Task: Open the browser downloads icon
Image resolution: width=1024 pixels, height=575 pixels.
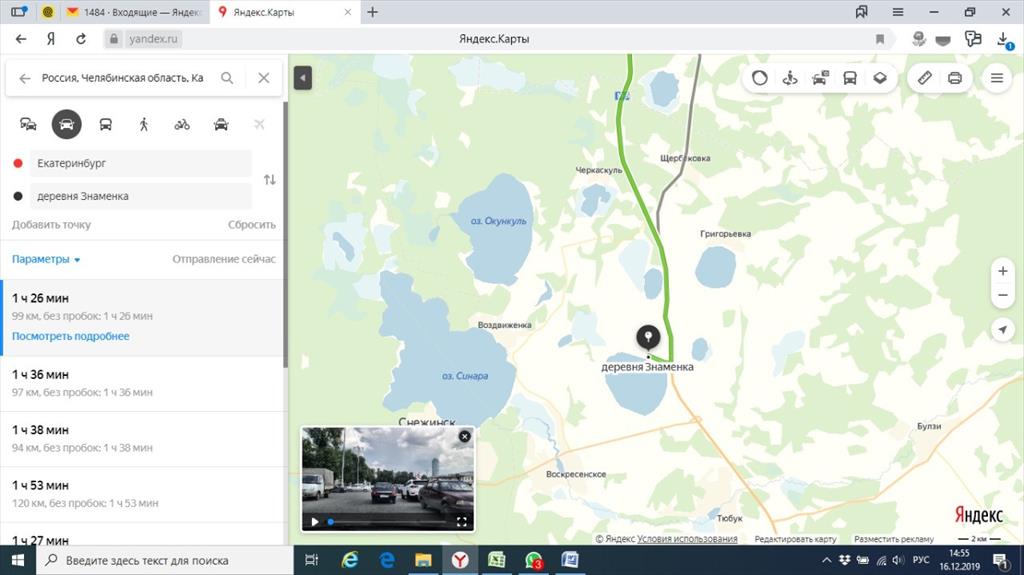Action: tap(1004, 40)
